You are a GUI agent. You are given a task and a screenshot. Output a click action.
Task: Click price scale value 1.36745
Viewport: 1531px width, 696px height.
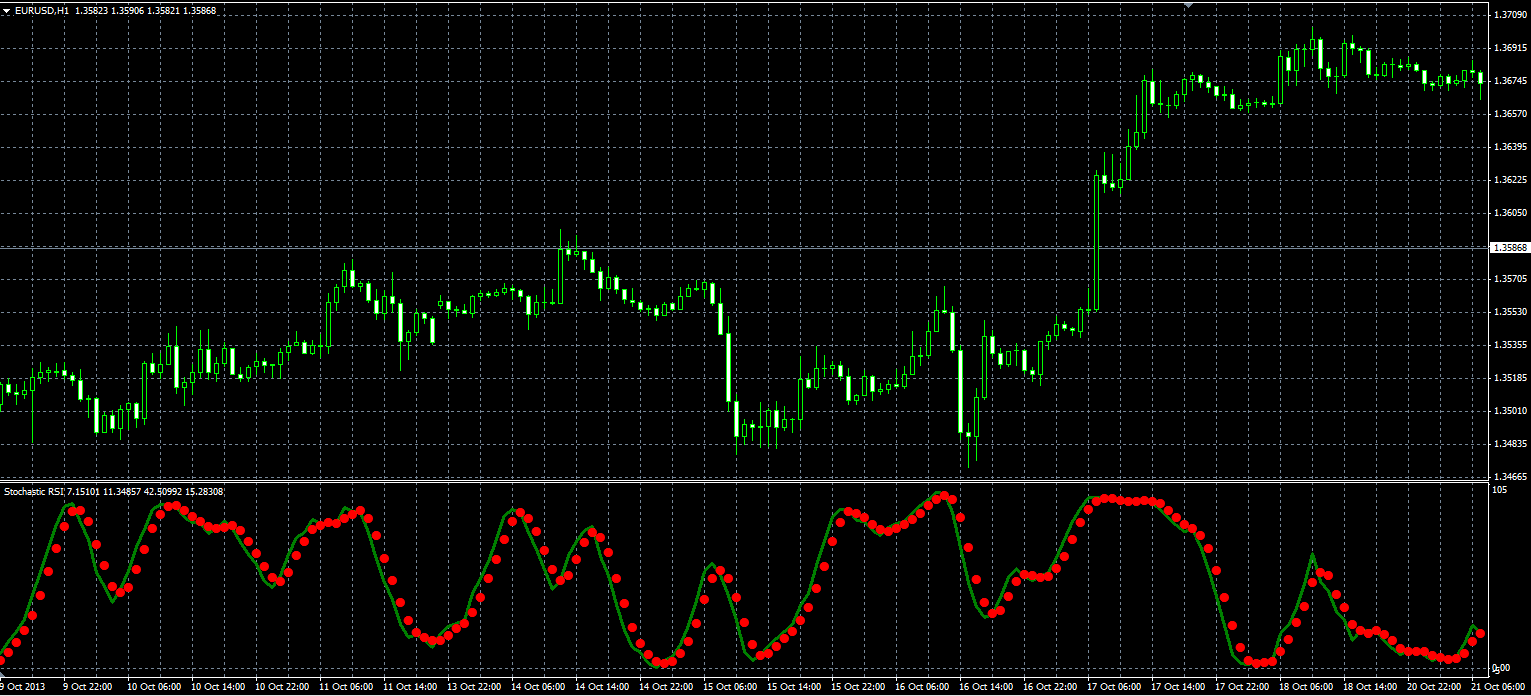coord(1510,81)
